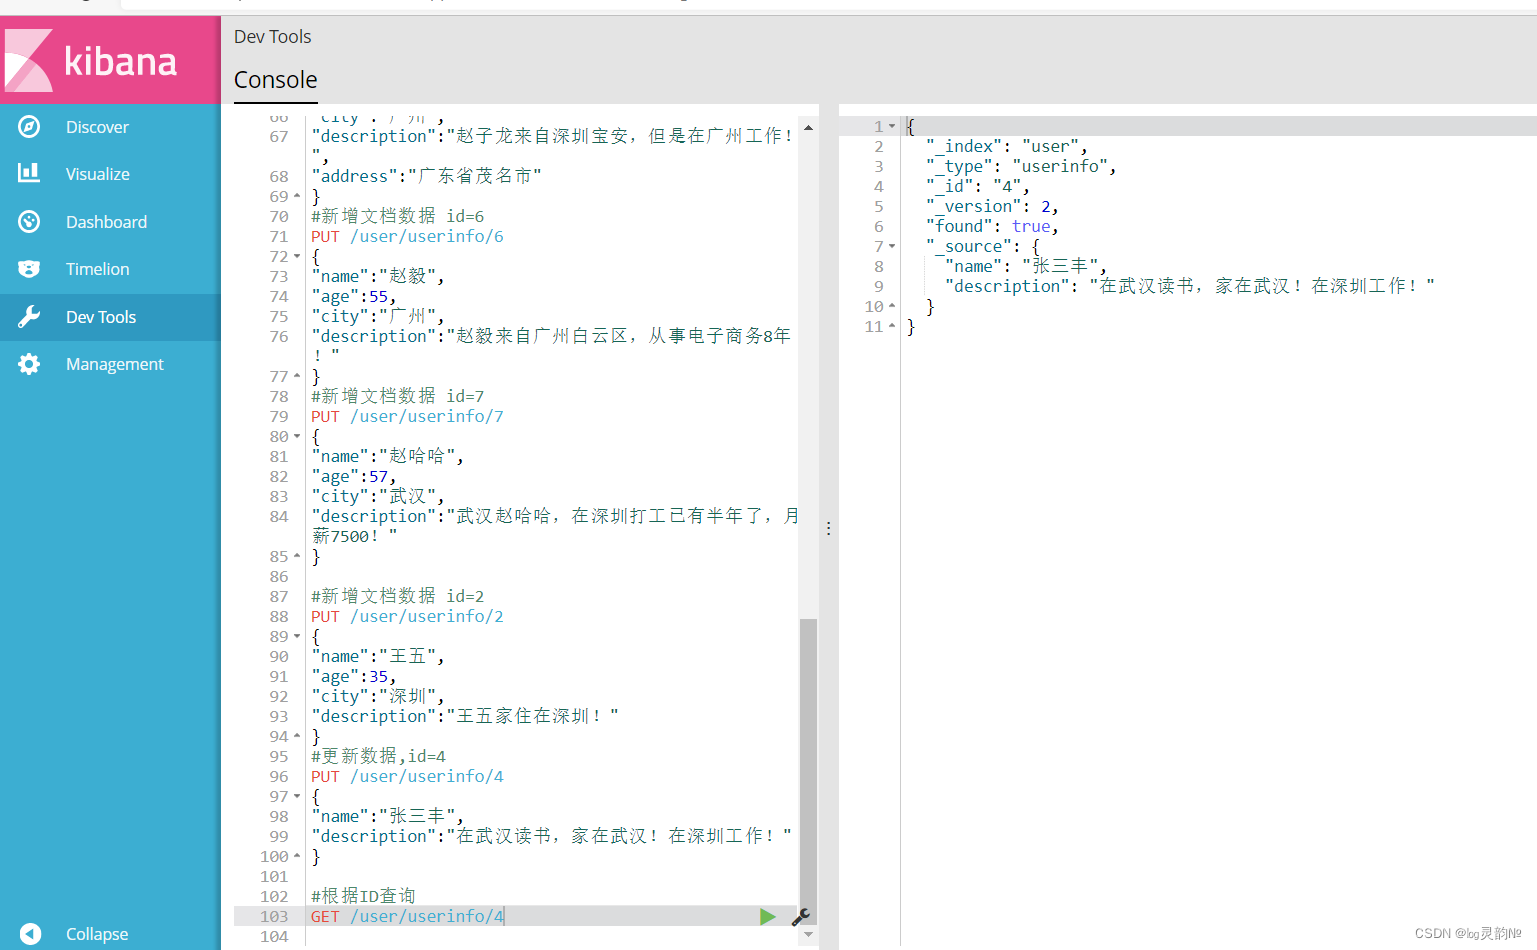The height and width of the screenshot is (950, 1537).
Task: Click the Collapse label in sidebar
Action: [96, 933]
